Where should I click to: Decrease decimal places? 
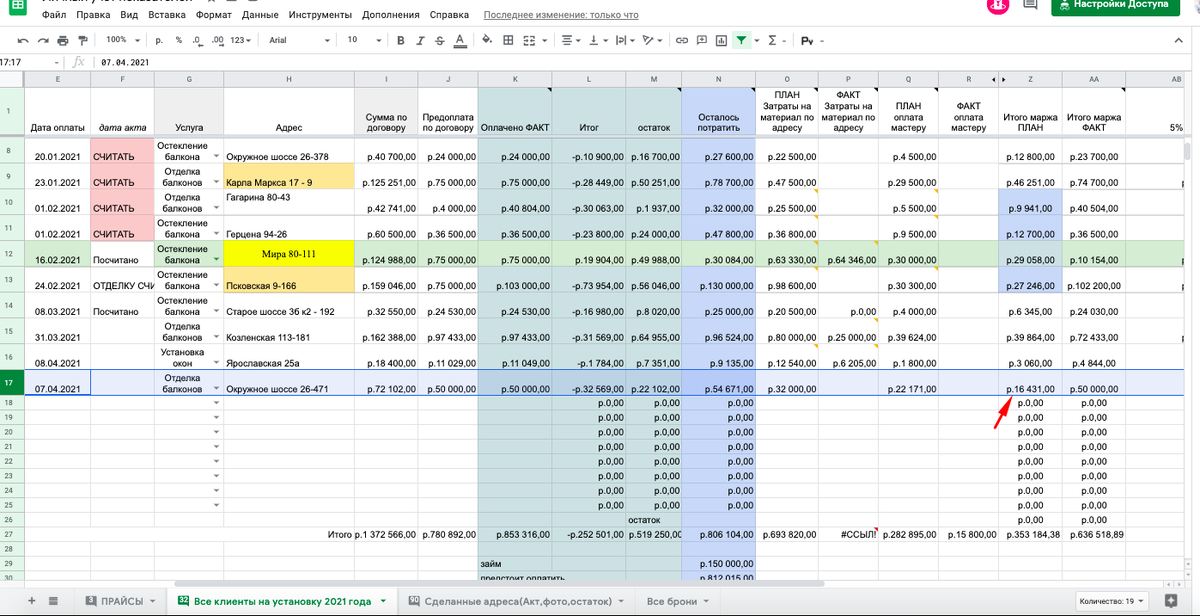[197, 40]
